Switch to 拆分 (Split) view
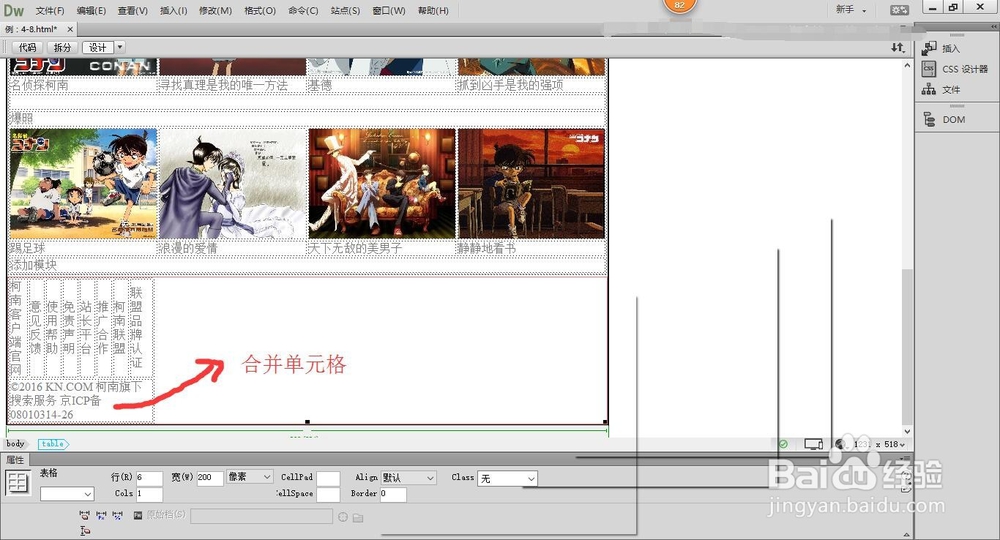Viewport: 1000px width, 540px height. click(62, 47)
